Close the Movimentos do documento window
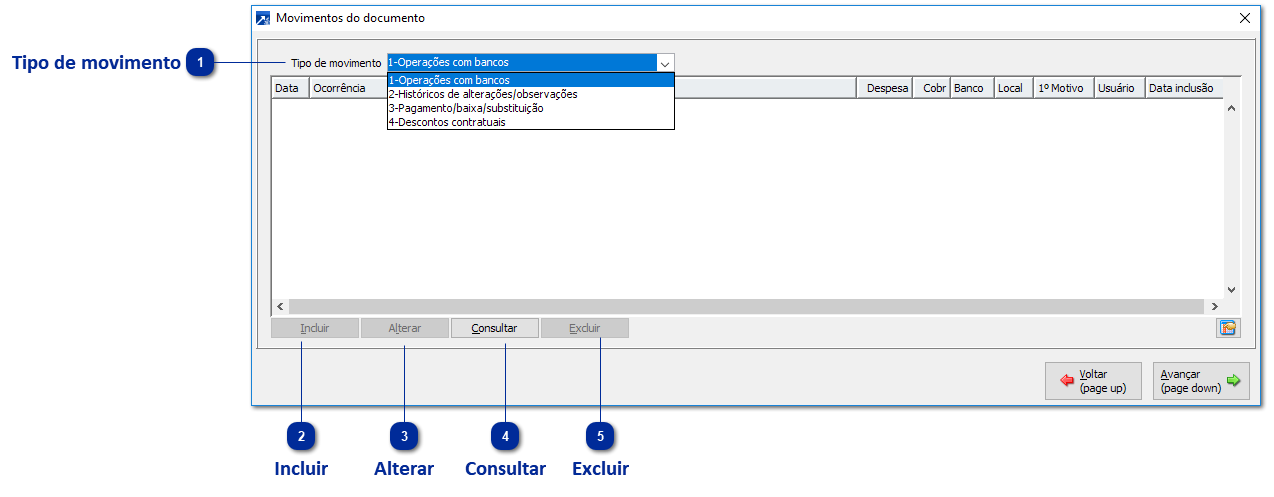This screenshot has height=497, width=1274. click(x=1245, y=18)
